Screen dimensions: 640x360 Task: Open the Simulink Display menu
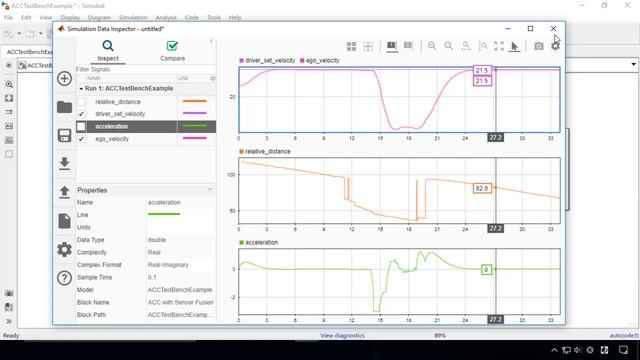click(x=70, y=18)
